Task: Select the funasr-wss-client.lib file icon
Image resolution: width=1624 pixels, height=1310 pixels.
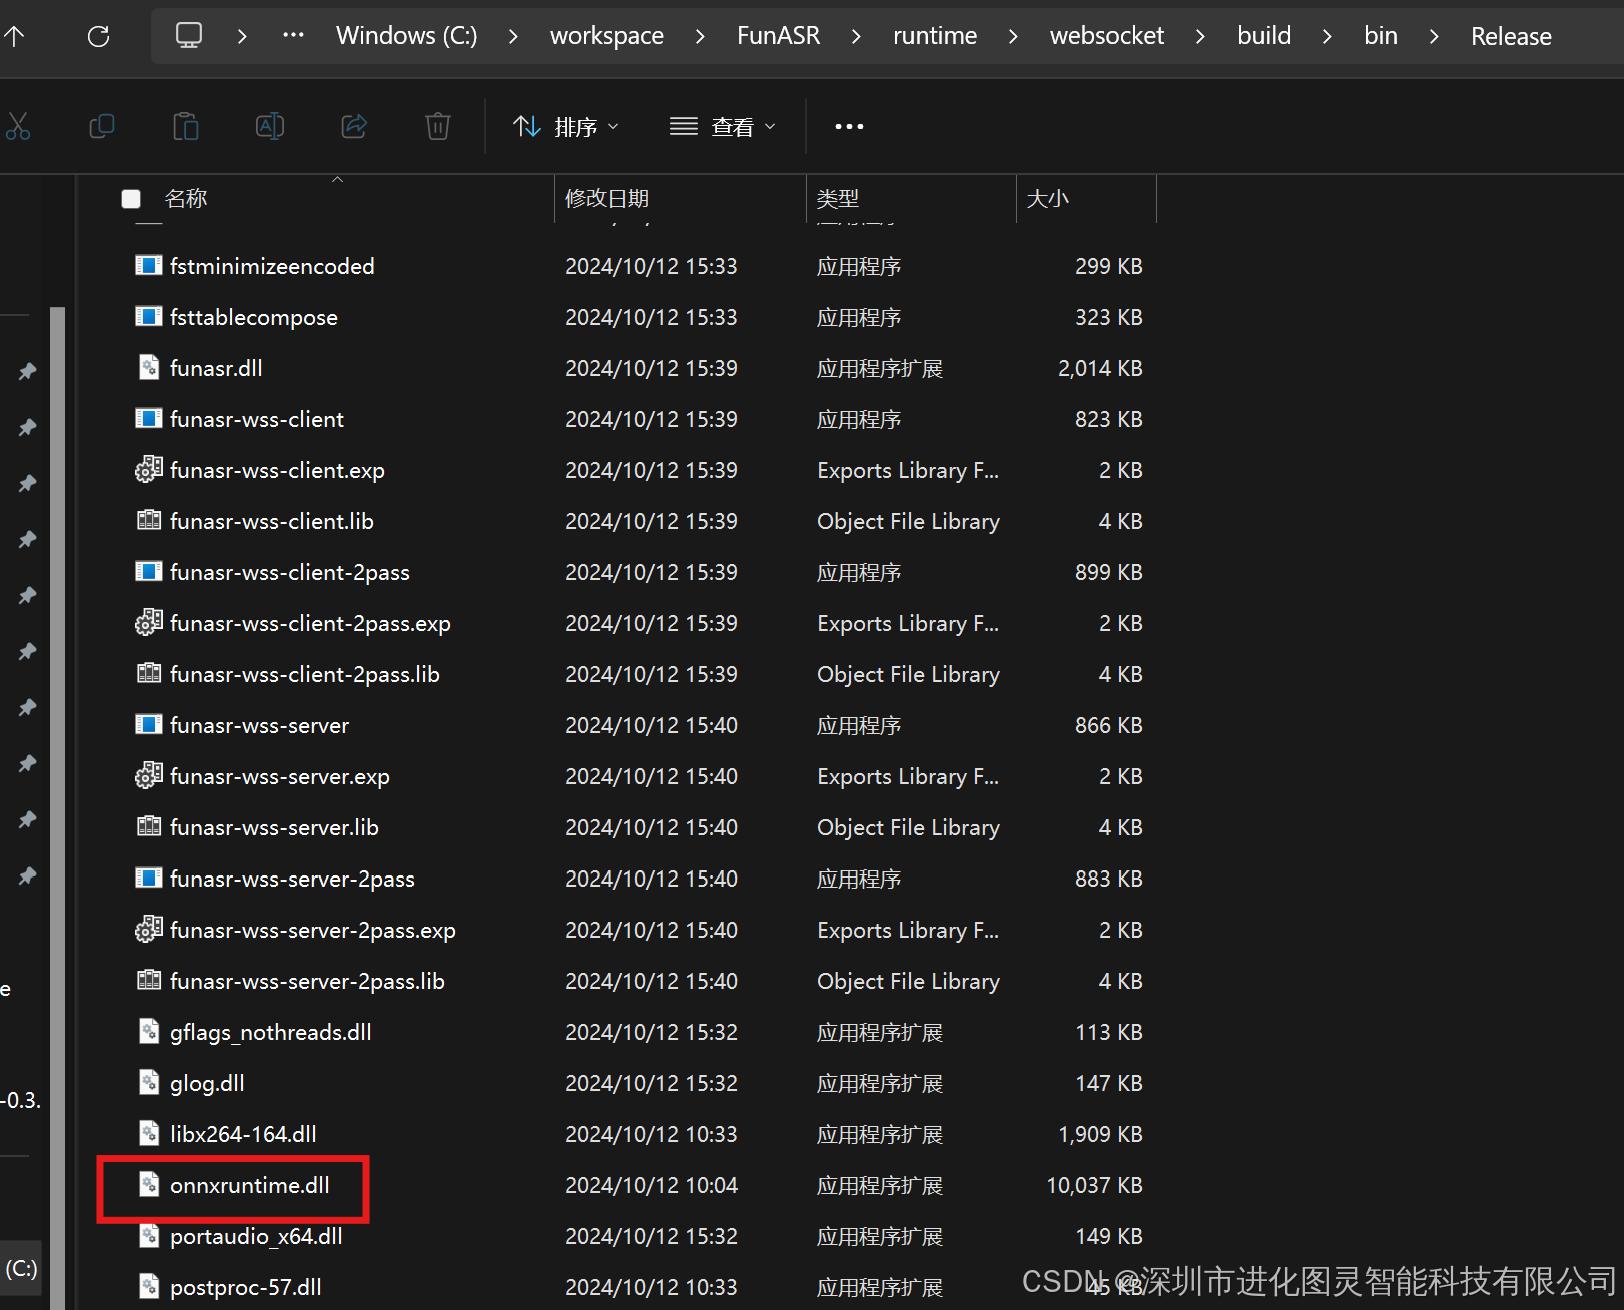Action: click(149, 520)
